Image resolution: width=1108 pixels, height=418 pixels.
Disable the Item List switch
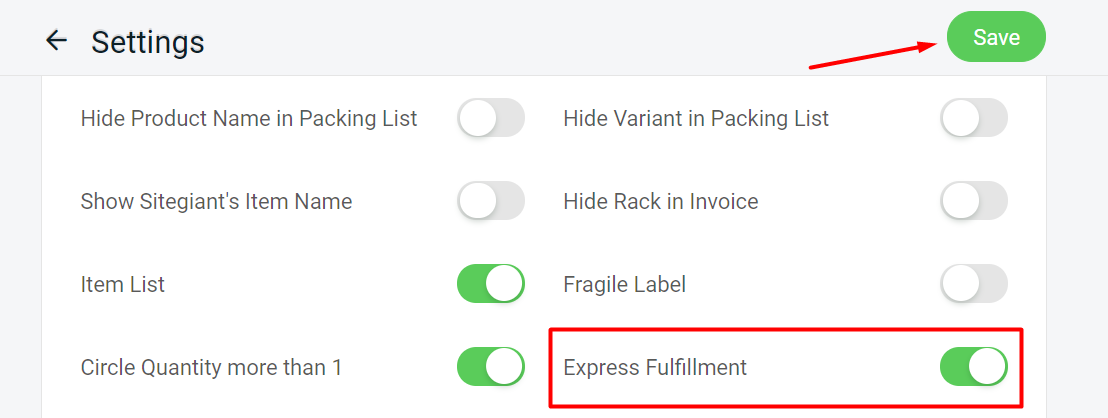tap(491, 284)
